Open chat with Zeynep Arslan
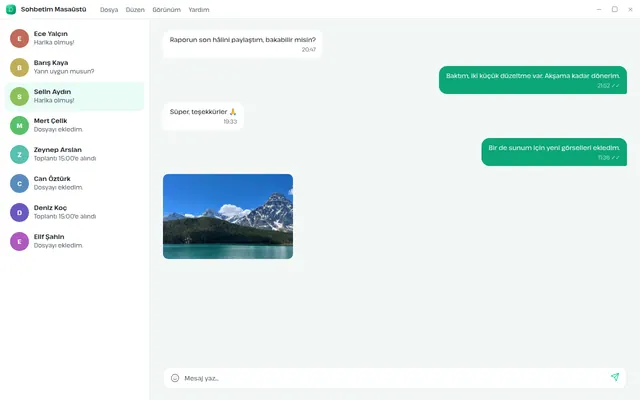The image size is (640, 400). coord(74,154)
